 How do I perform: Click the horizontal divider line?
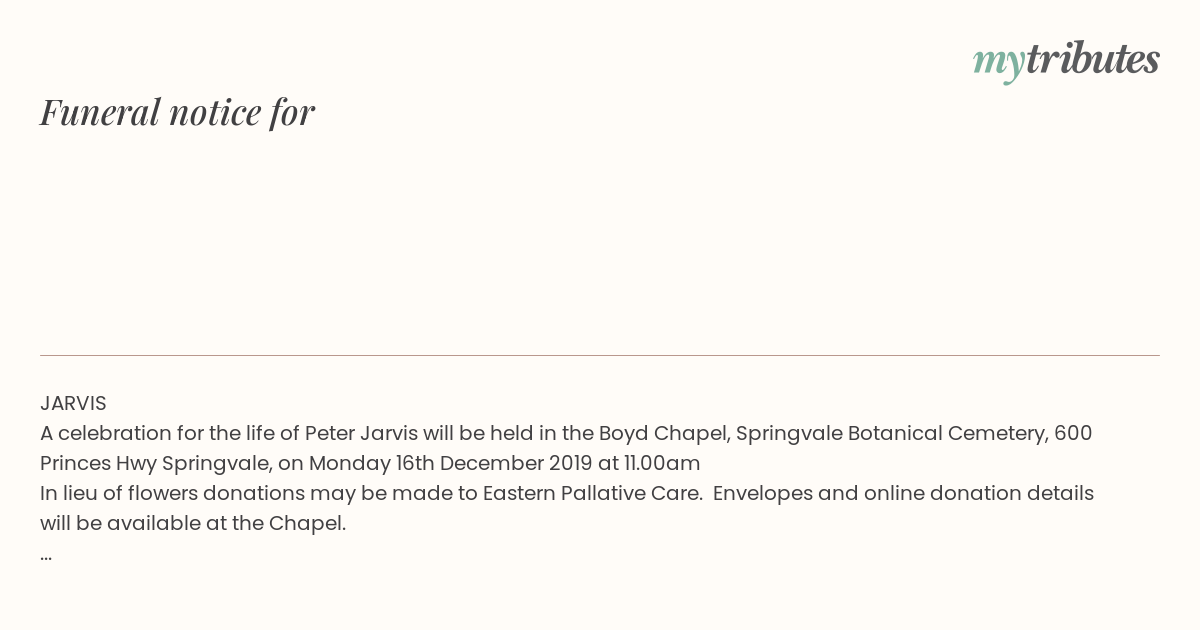[x=600, y=355]
